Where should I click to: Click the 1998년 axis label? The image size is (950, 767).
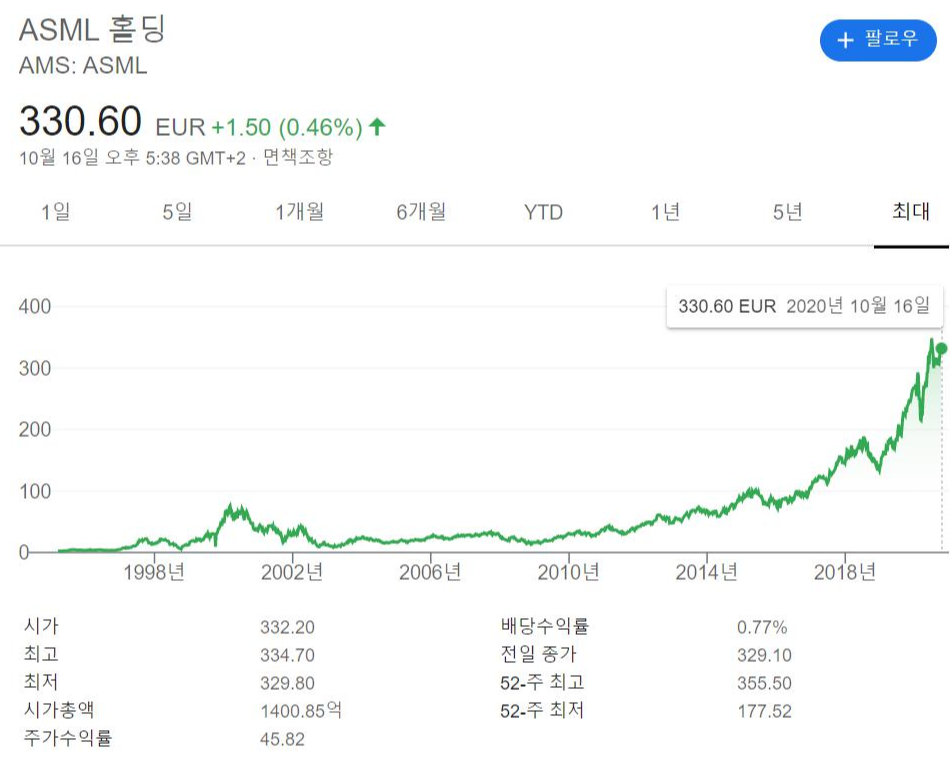[x=154, y=571]
